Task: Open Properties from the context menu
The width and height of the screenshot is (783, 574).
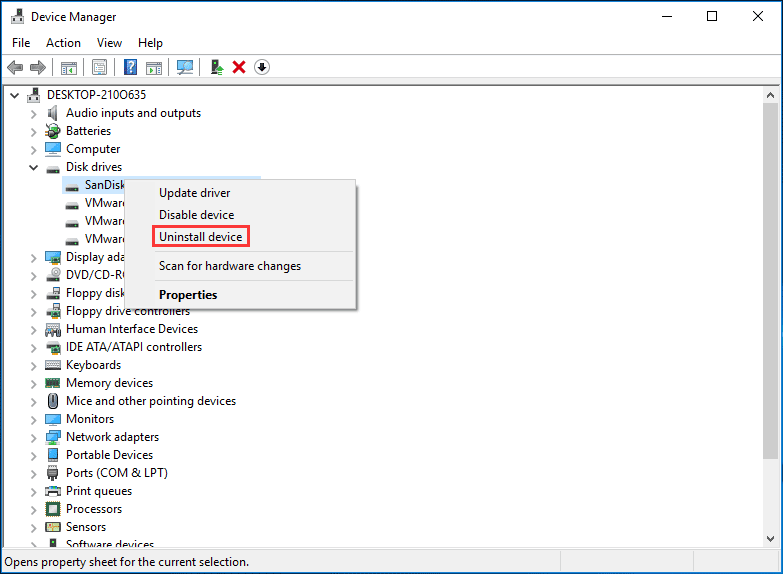Action: coord(188,295)
